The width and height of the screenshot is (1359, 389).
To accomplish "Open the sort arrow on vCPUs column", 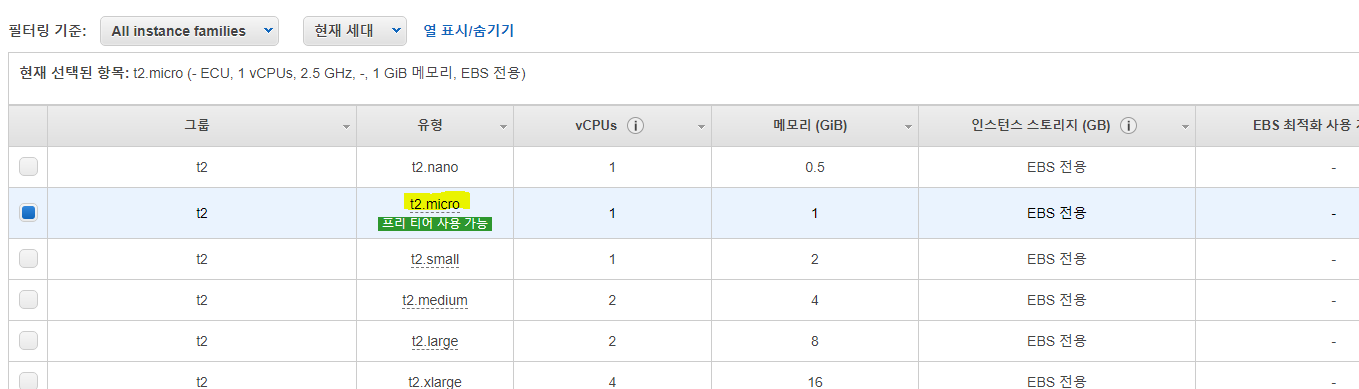I will (x=701, y=127).
